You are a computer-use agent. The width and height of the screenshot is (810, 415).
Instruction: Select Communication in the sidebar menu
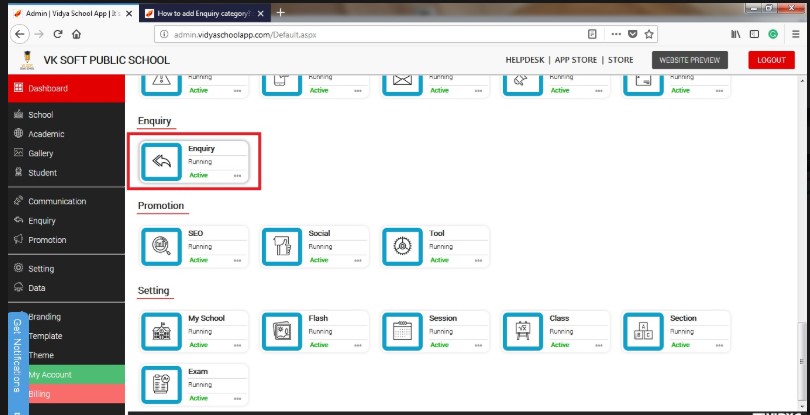coord(57,201)
